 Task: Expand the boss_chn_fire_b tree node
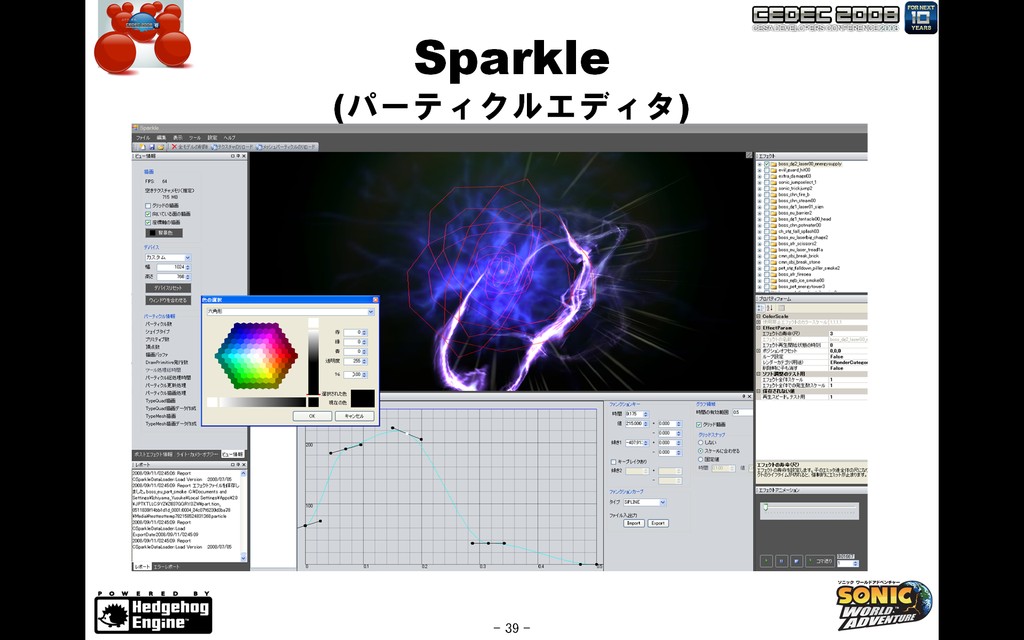760,195
